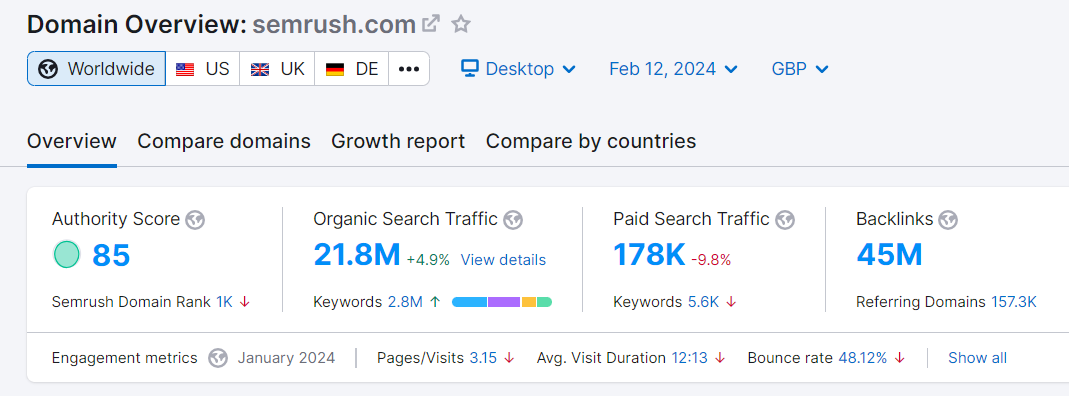Click the +4.9% organic change
Image resolution: width=1069 pixels, height=396 pixels.
pyautogui.click(x=428, y=260)
